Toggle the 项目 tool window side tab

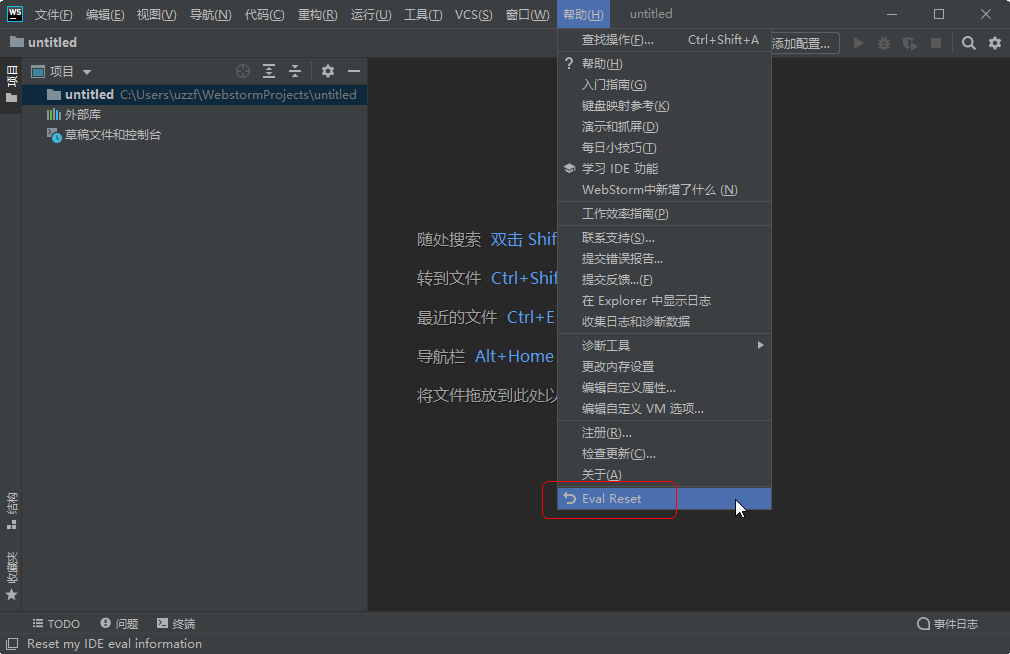[11, 85]
